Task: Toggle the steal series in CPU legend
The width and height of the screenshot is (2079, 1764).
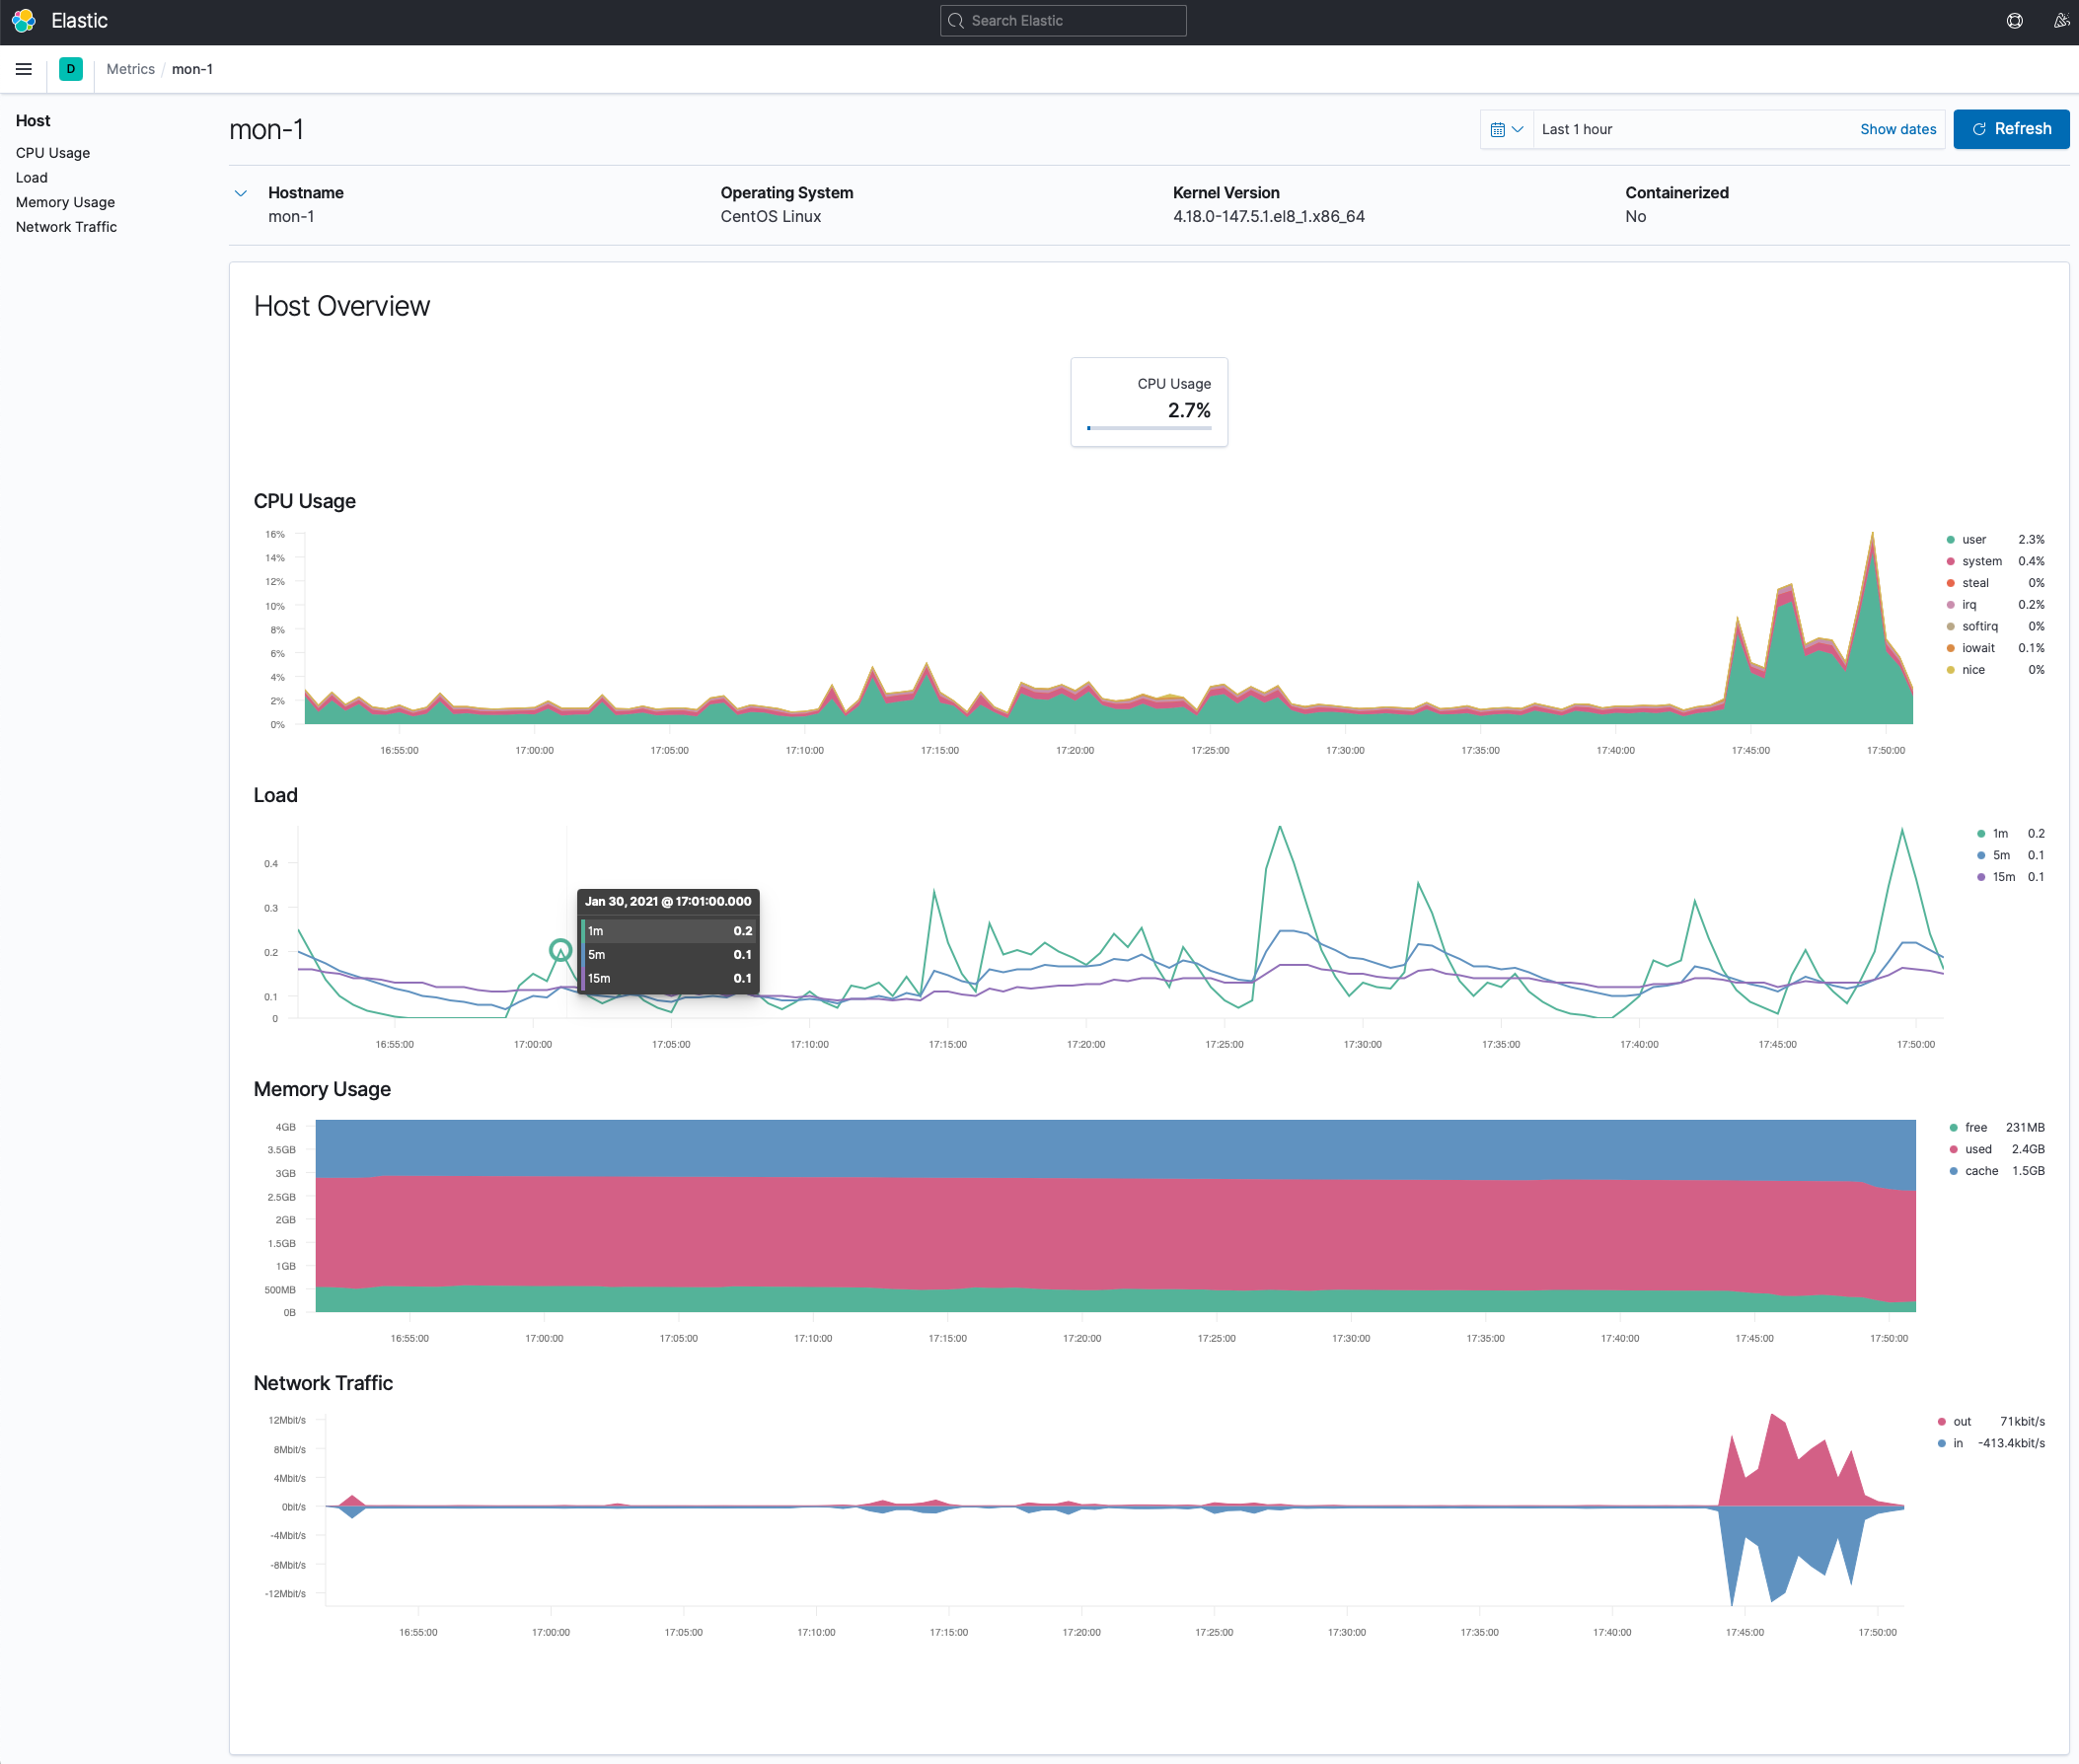Action: [1995, 583]
